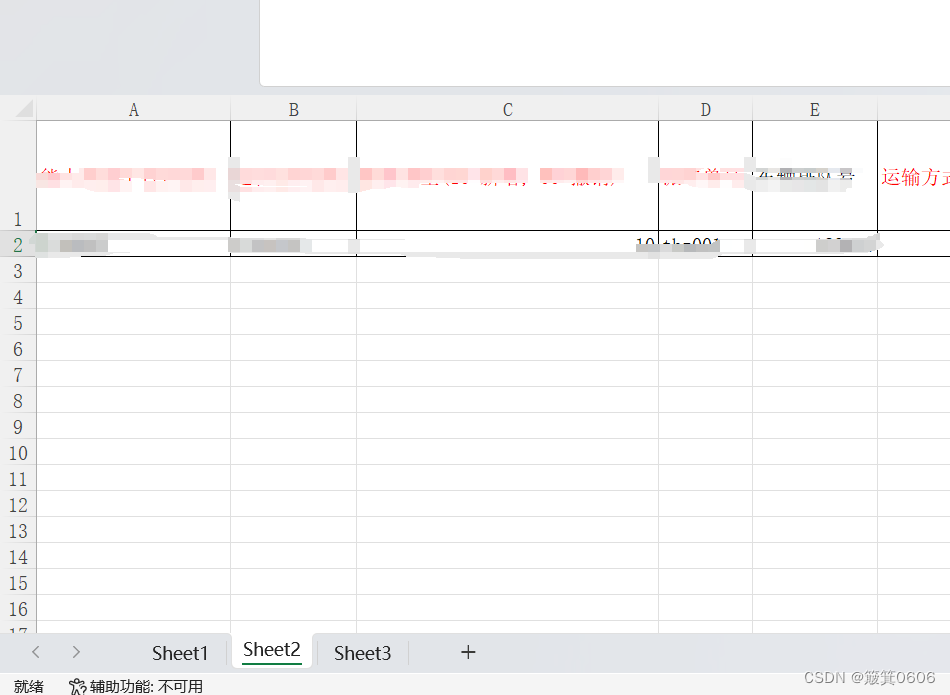
Task: Select row 1 header
Action: (18, 176)
